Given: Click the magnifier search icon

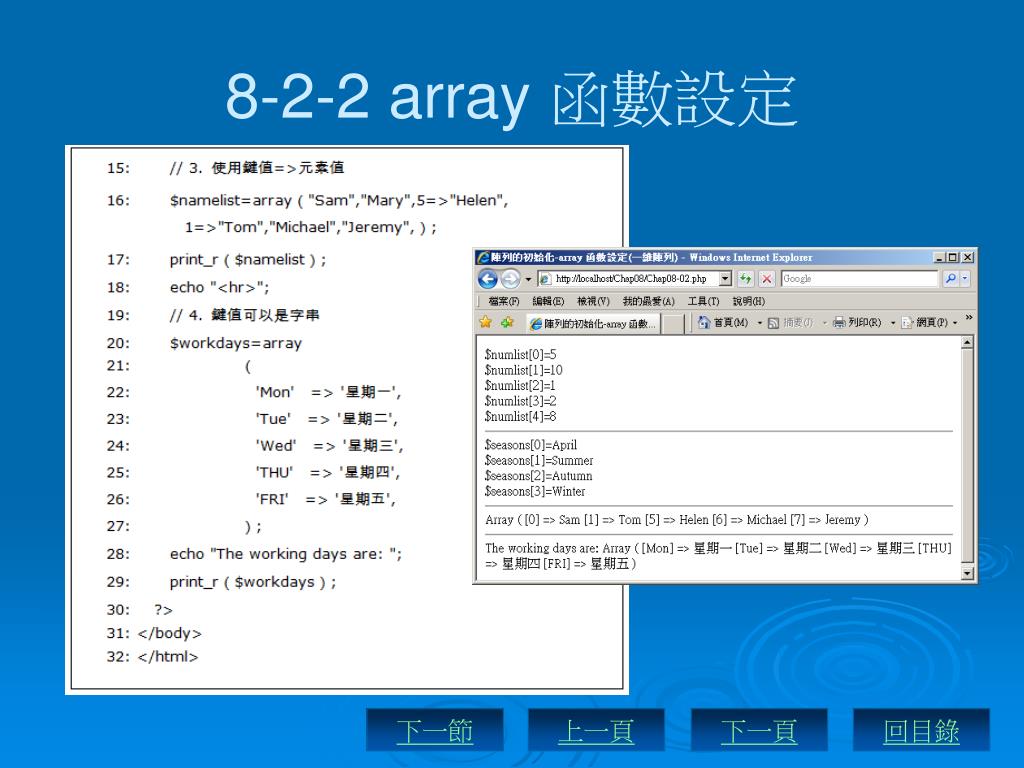Looking at the screenshot, I should tap(950, 279).
